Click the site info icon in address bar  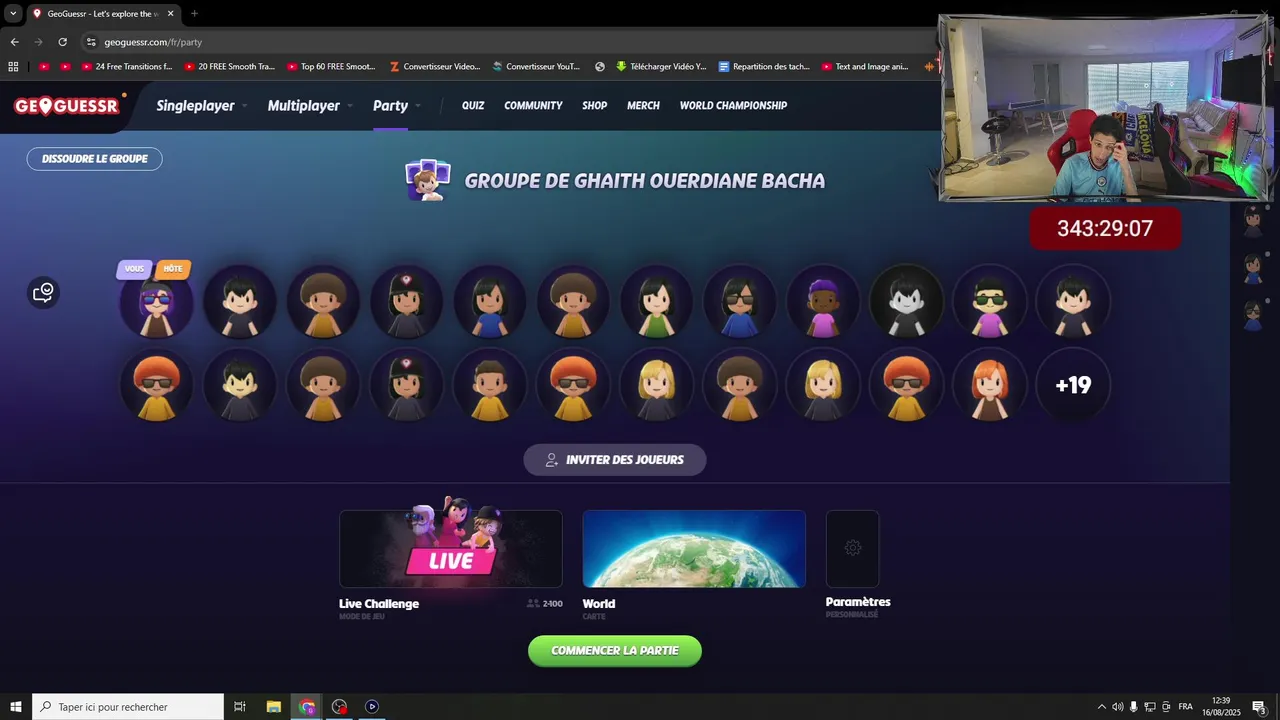coord(91,42)
